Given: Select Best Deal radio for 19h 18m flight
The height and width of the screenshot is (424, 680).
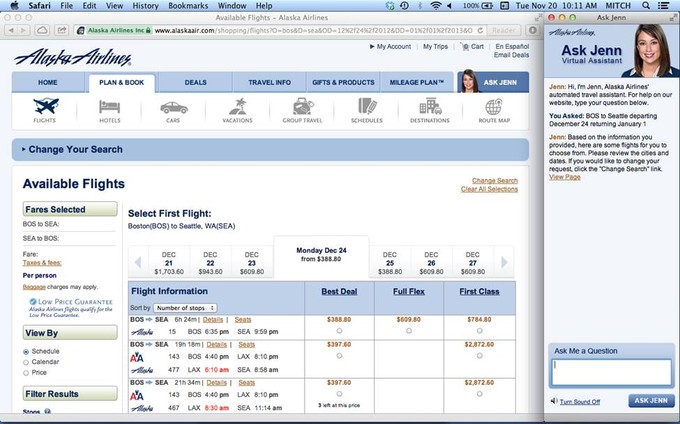Looking at the screenshot, I should point(339,356).
